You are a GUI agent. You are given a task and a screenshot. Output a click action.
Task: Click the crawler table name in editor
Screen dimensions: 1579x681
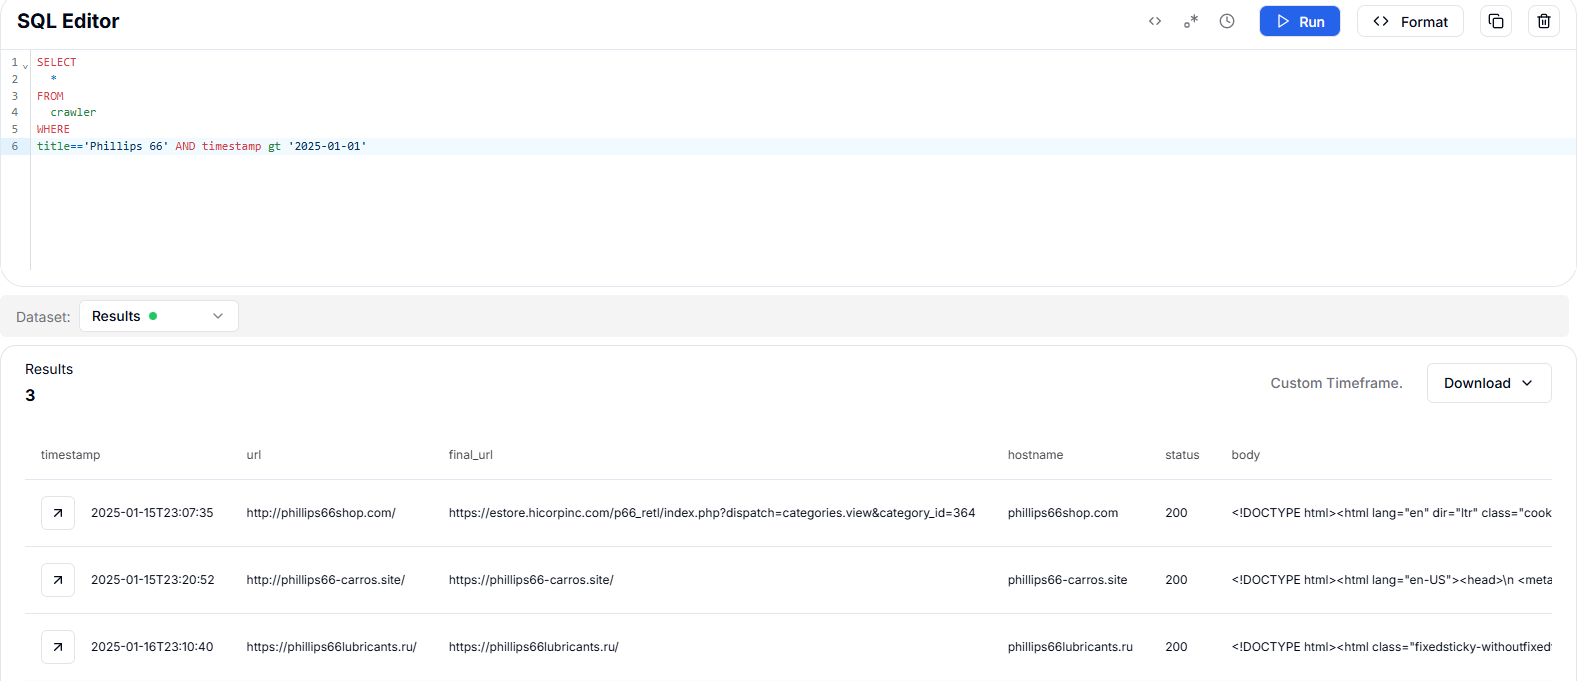(74, 112)
